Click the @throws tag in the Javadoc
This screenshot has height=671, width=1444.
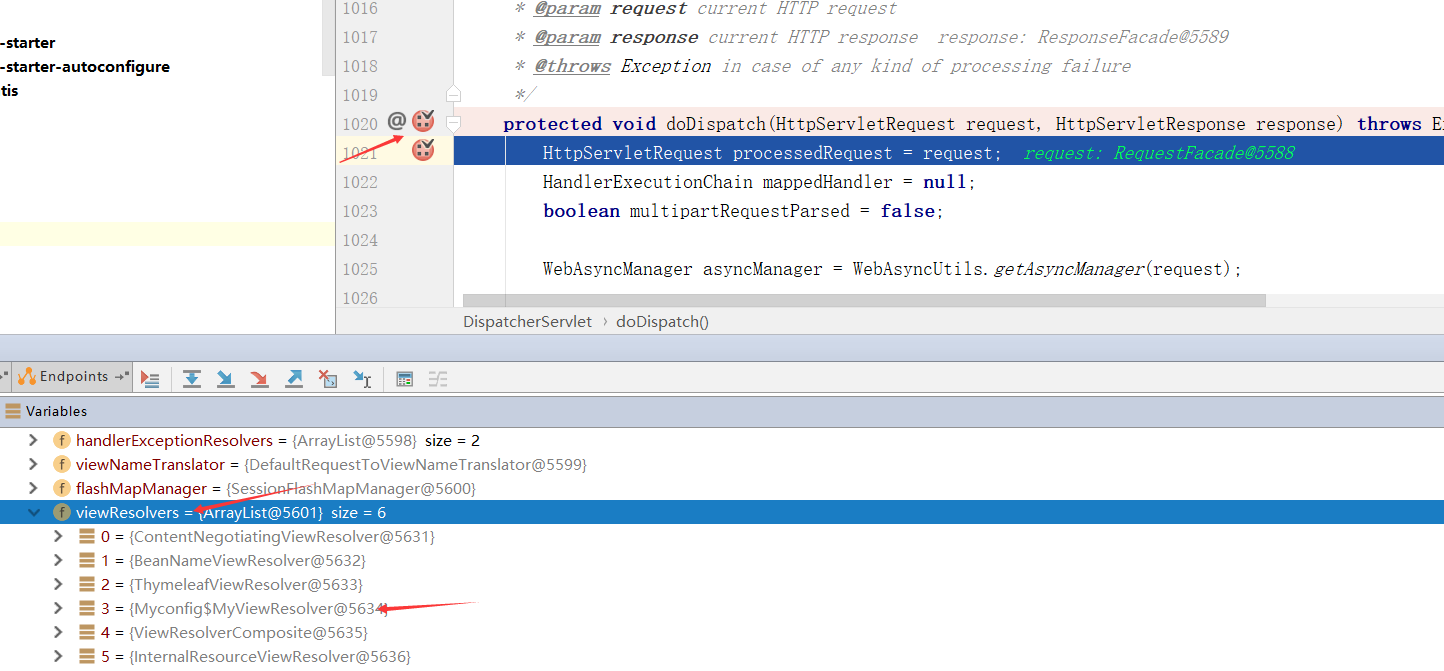pos(572,66)
